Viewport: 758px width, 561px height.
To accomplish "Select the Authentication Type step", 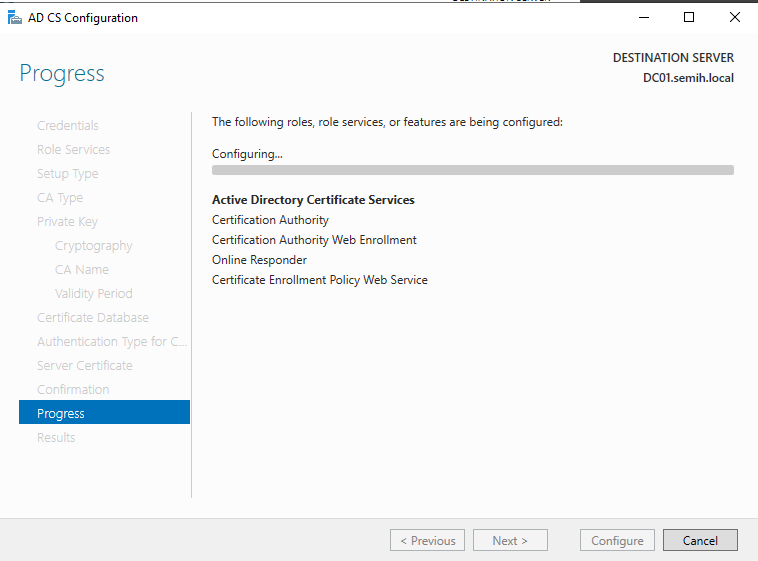I will 112,342.
